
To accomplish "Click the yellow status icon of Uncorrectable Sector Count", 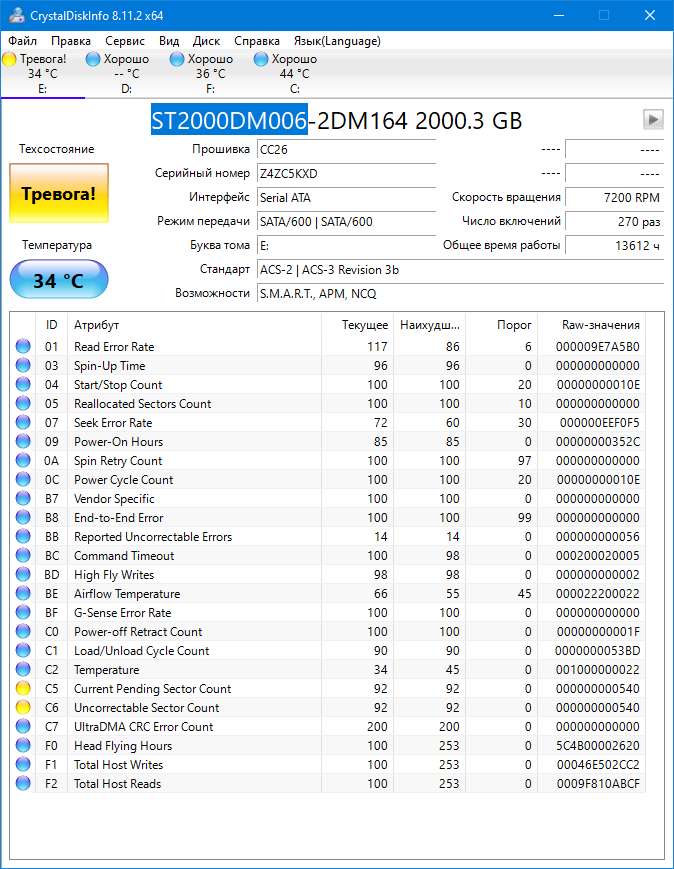I will pyautogui.click(x=23, y=707).
